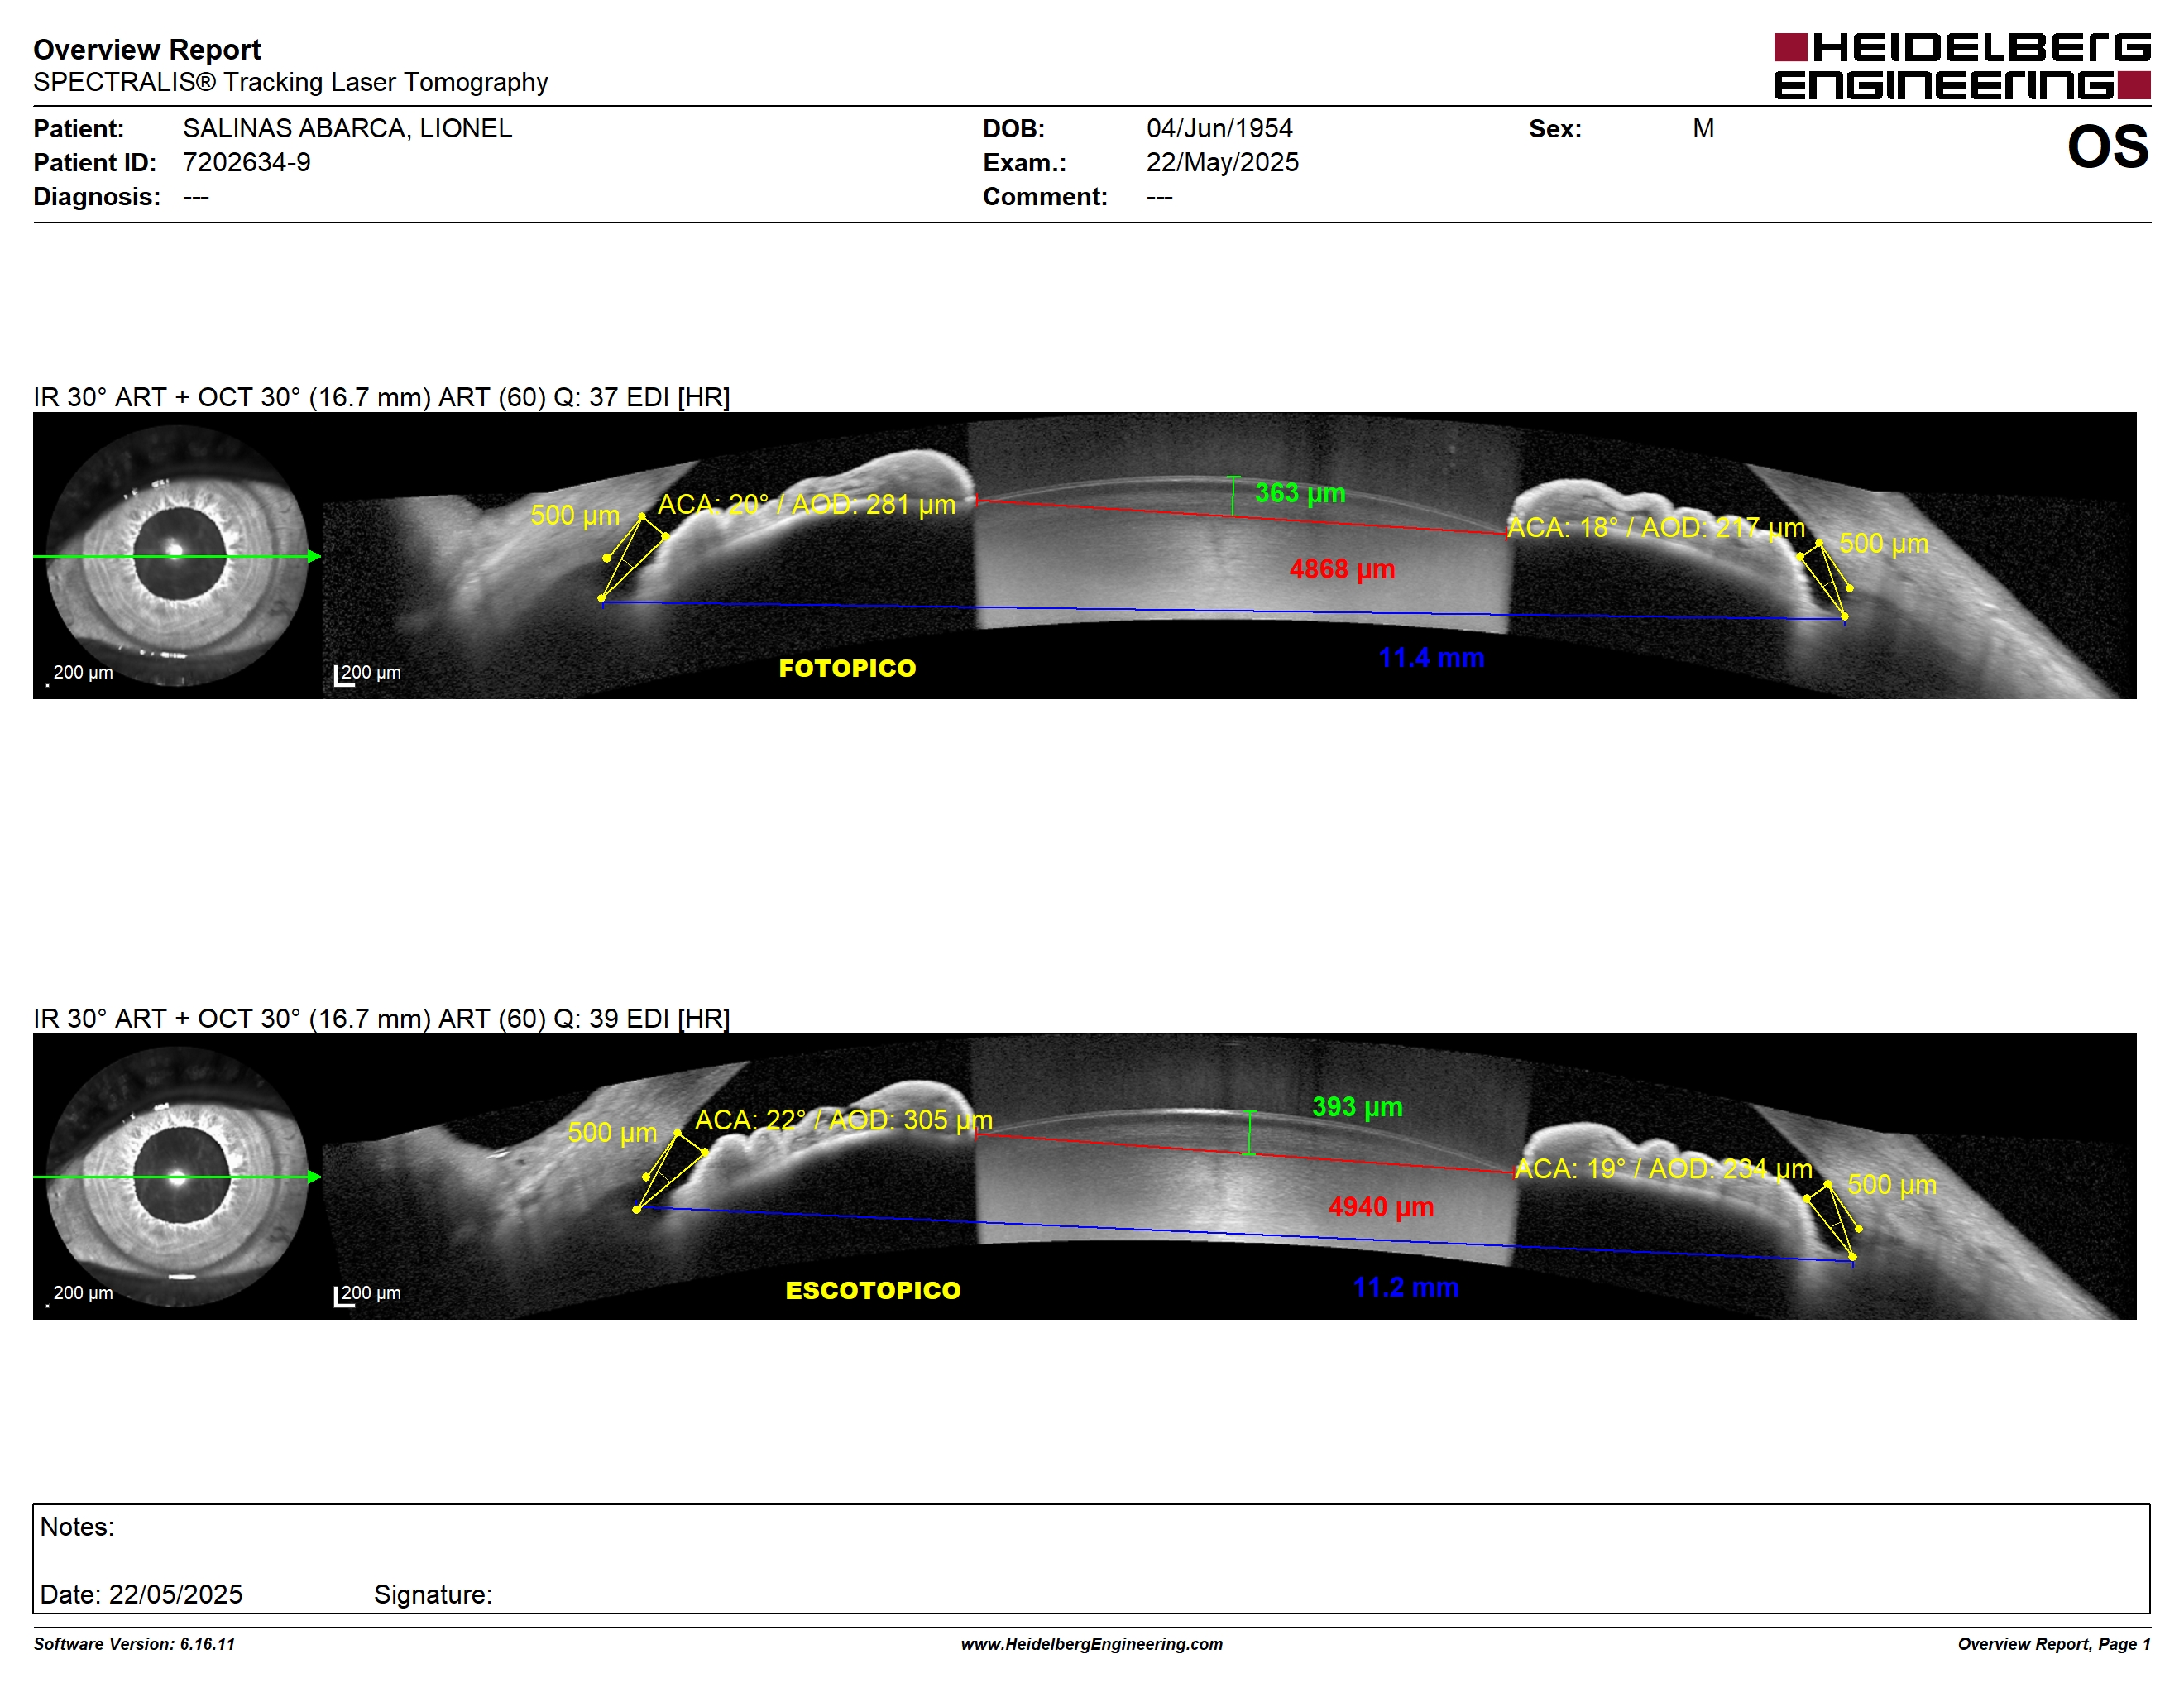Click the green scan arrowhead on lower IR image
This screenshot has height=1688, width=2184.
(314, 1177)
